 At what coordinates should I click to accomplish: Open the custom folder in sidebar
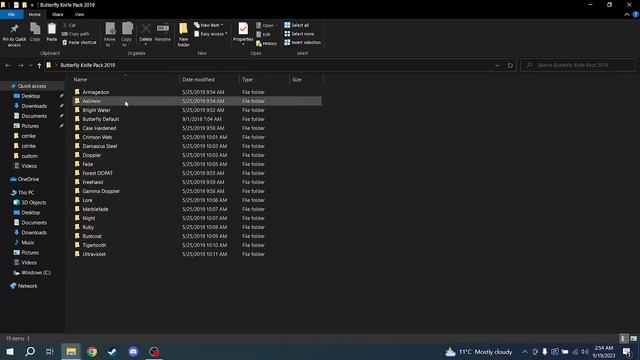tap(29, 156)
